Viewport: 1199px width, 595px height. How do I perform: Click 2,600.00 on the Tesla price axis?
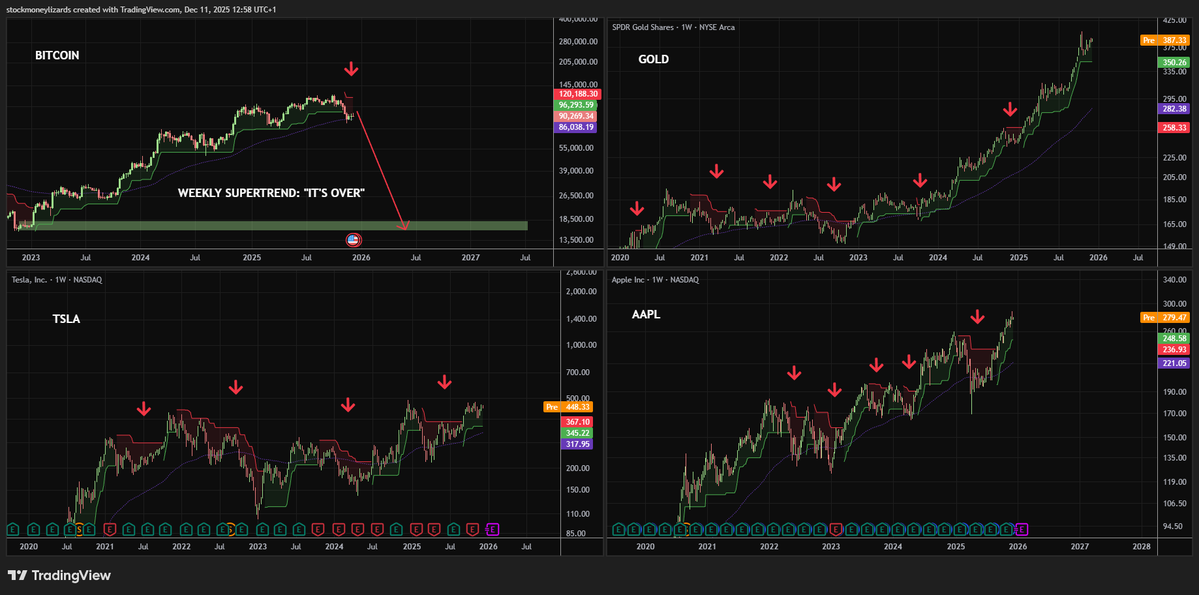click(582, 272)
